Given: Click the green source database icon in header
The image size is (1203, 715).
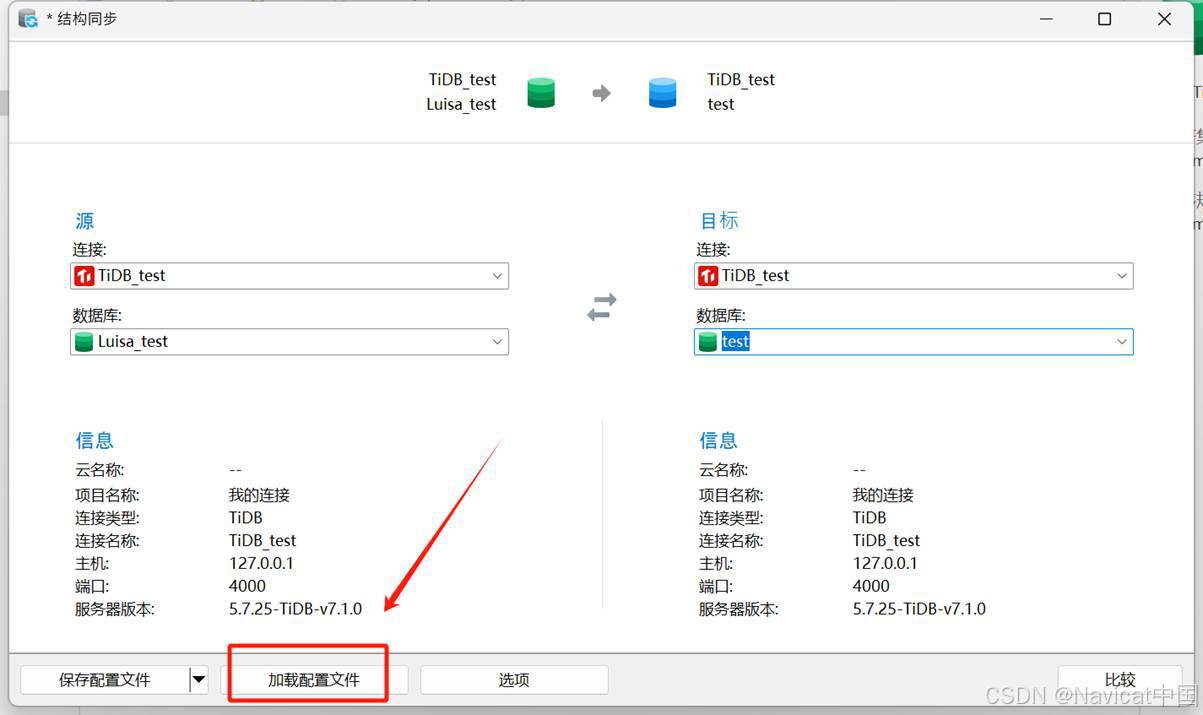Looking at the screenshot, I should point(541,93).
